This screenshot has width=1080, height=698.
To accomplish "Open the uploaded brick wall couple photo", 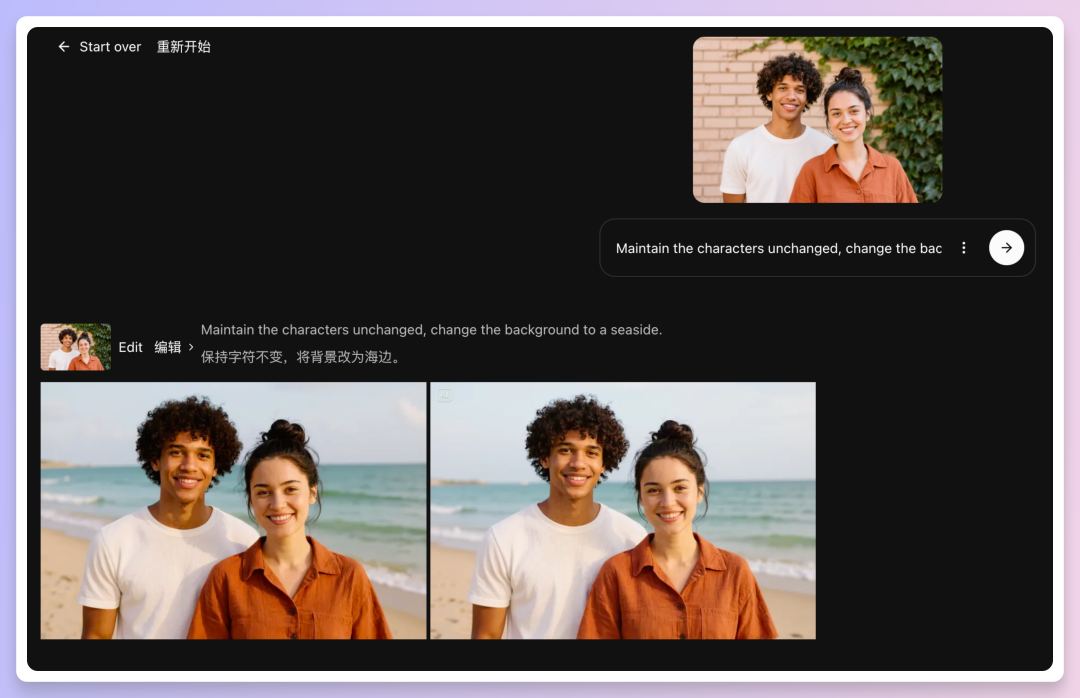I will (818, 120).
